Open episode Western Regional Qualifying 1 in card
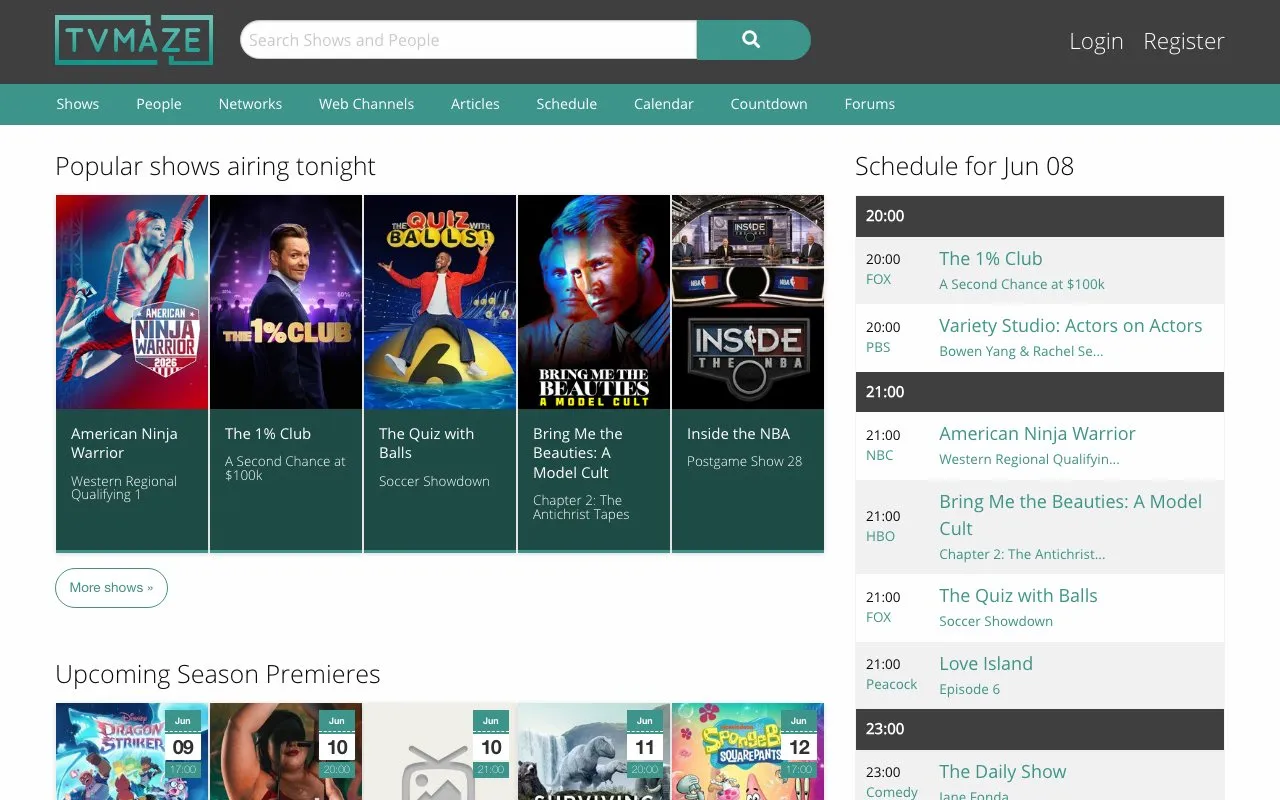Screen dimensions: 1280x800 [x=124, y=488]
